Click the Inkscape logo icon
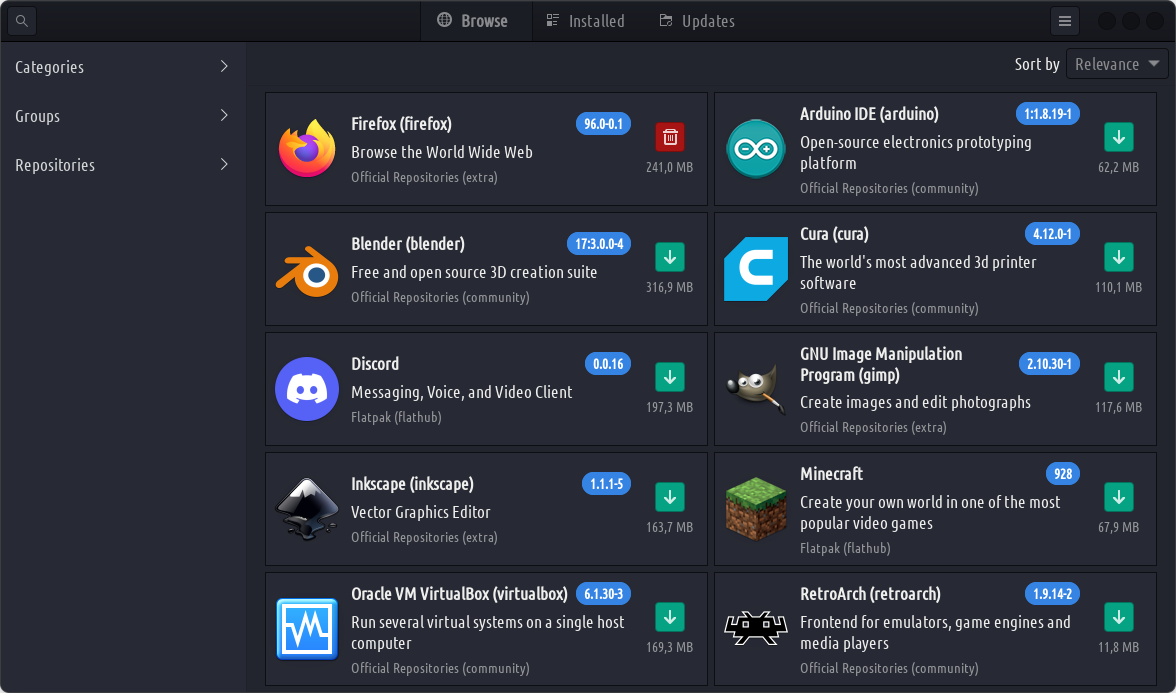 click(x=306, y=509)
